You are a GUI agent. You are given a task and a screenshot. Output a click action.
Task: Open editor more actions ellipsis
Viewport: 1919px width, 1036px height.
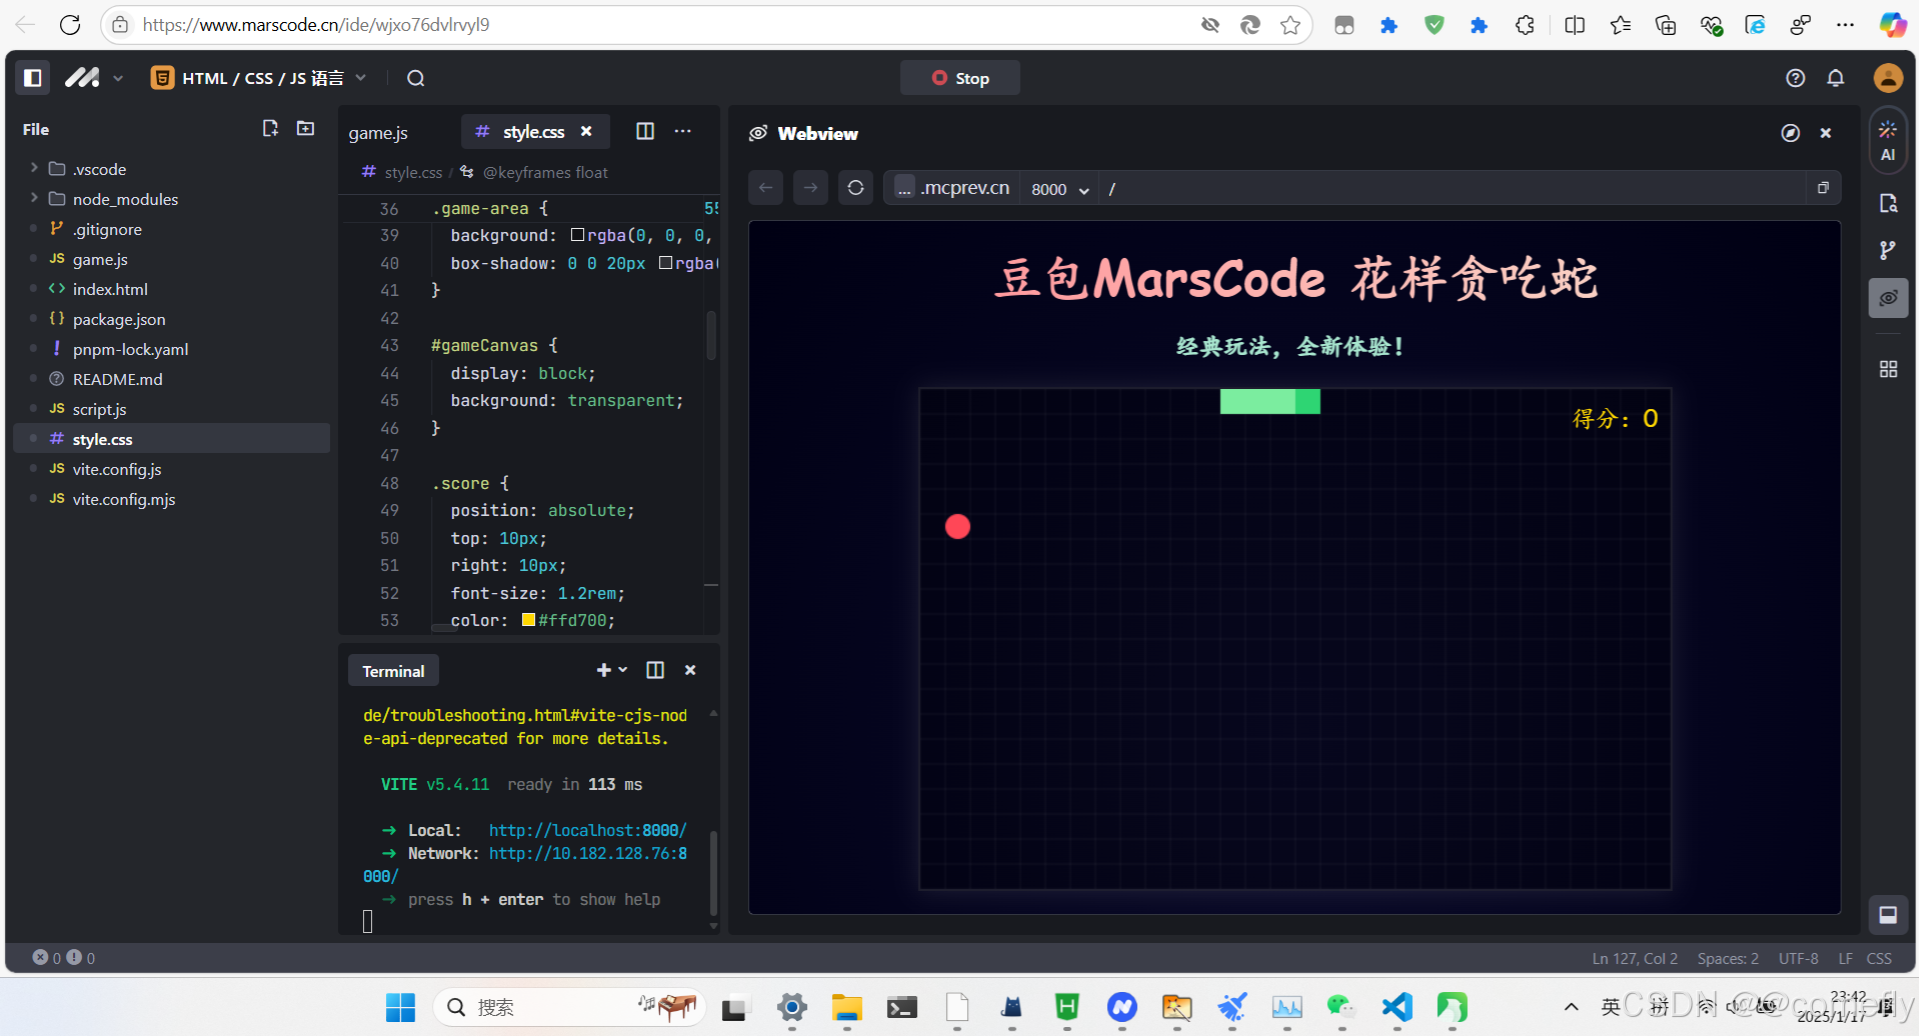tap(683, 131)
